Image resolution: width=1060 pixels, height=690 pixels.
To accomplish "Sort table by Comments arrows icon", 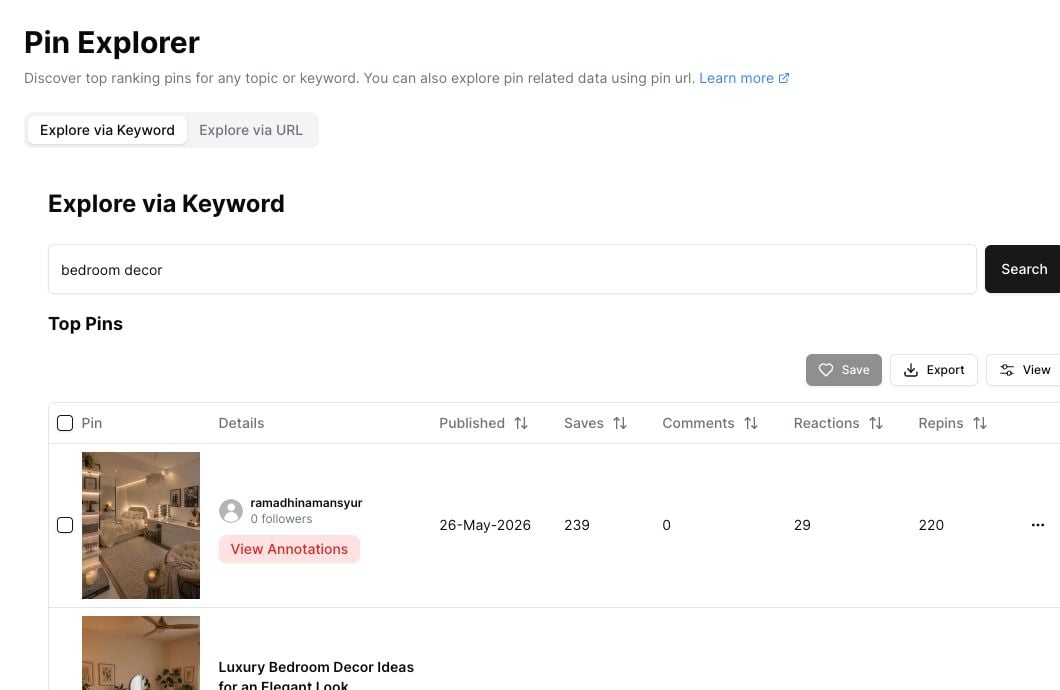I will [x=751, y=423].
